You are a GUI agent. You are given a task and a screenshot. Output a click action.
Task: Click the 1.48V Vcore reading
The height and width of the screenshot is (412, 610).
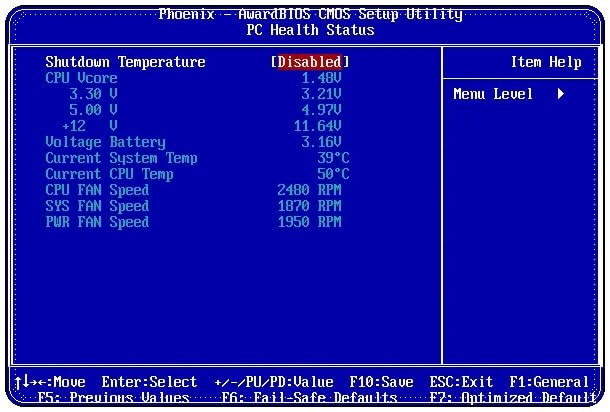coord(321,78)
